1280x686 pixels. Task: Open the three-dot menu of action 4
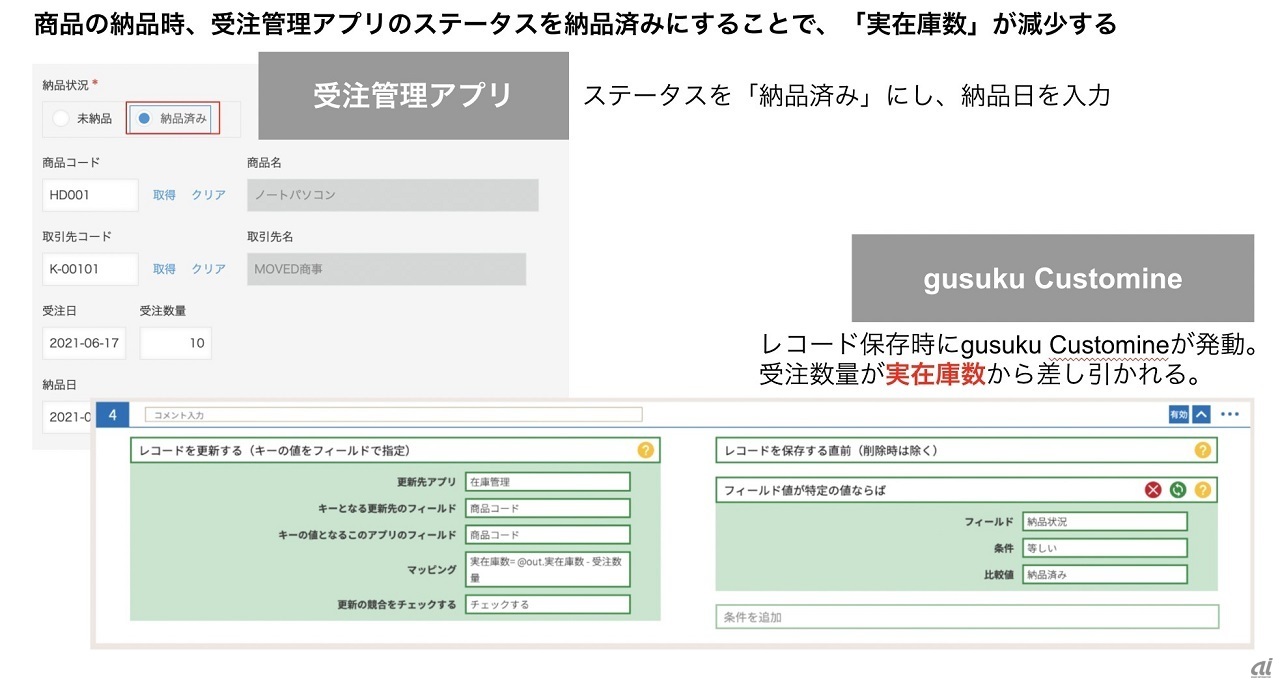[1230, 414]
